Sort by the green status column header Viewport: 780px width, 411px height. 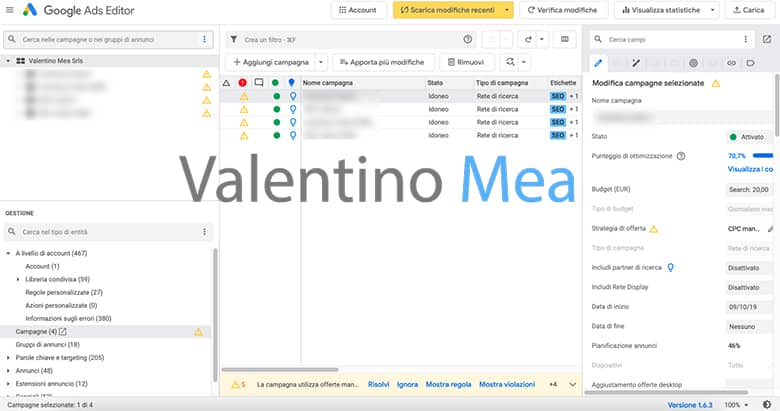point(275,83)
